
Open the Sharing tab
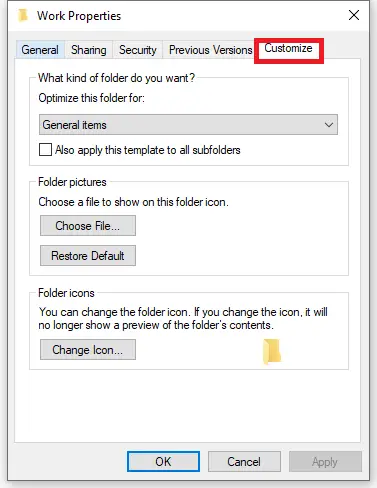point(89,50)
